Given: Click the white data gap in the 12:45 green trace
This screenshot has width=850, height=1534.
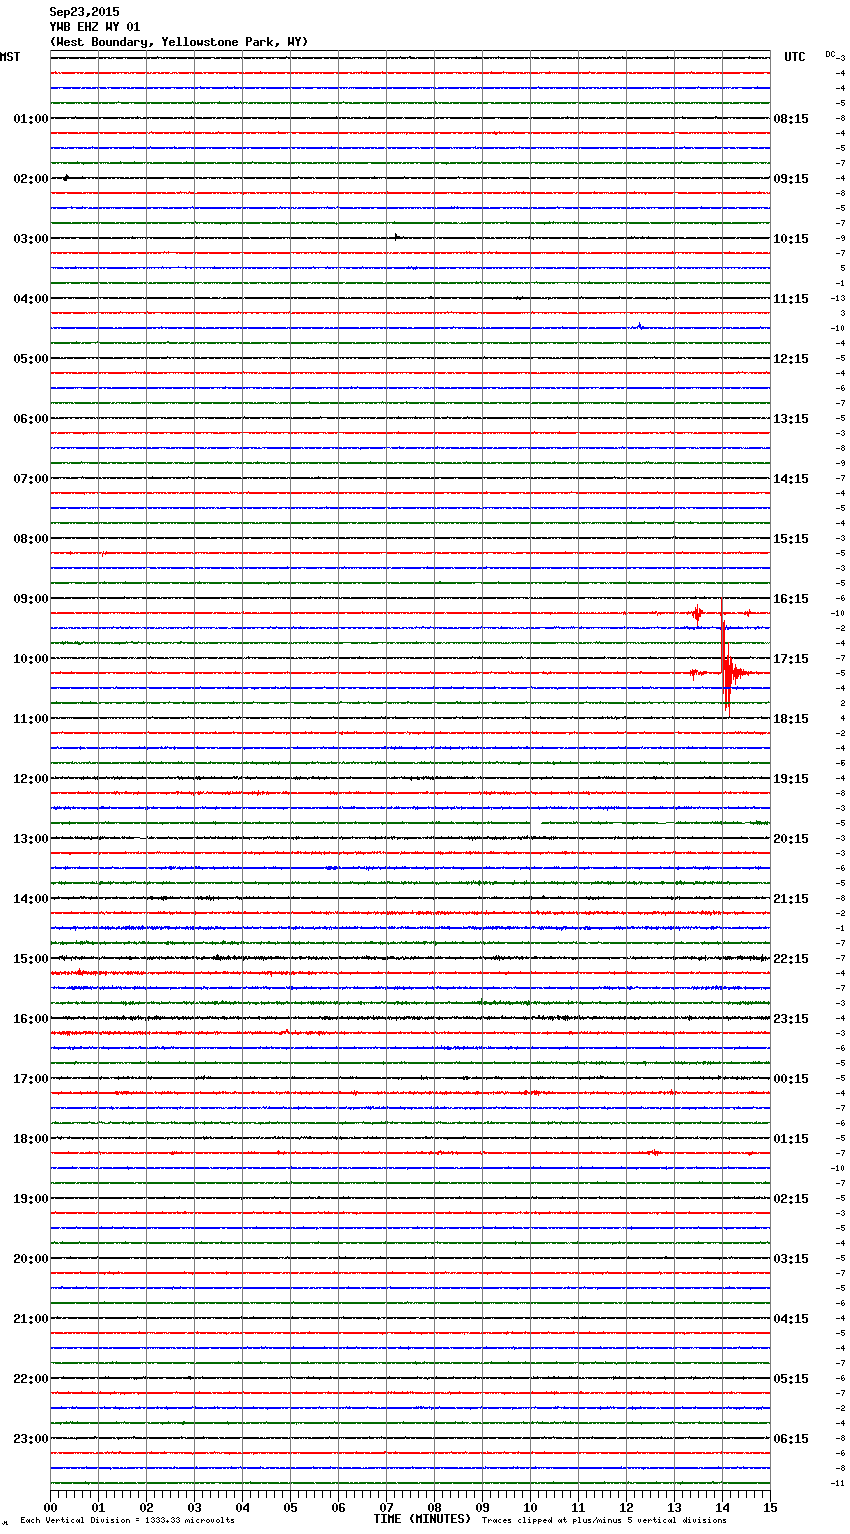Looking at the screenshot, I should pos(536,823).
